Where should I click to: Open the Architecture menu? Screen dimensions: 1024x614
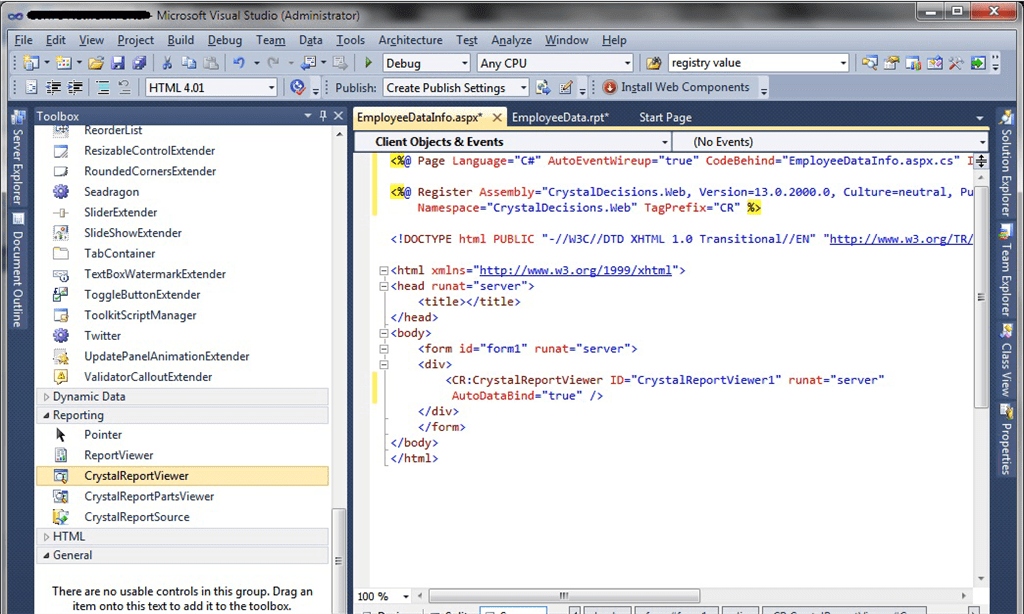[x=410, y=40]
